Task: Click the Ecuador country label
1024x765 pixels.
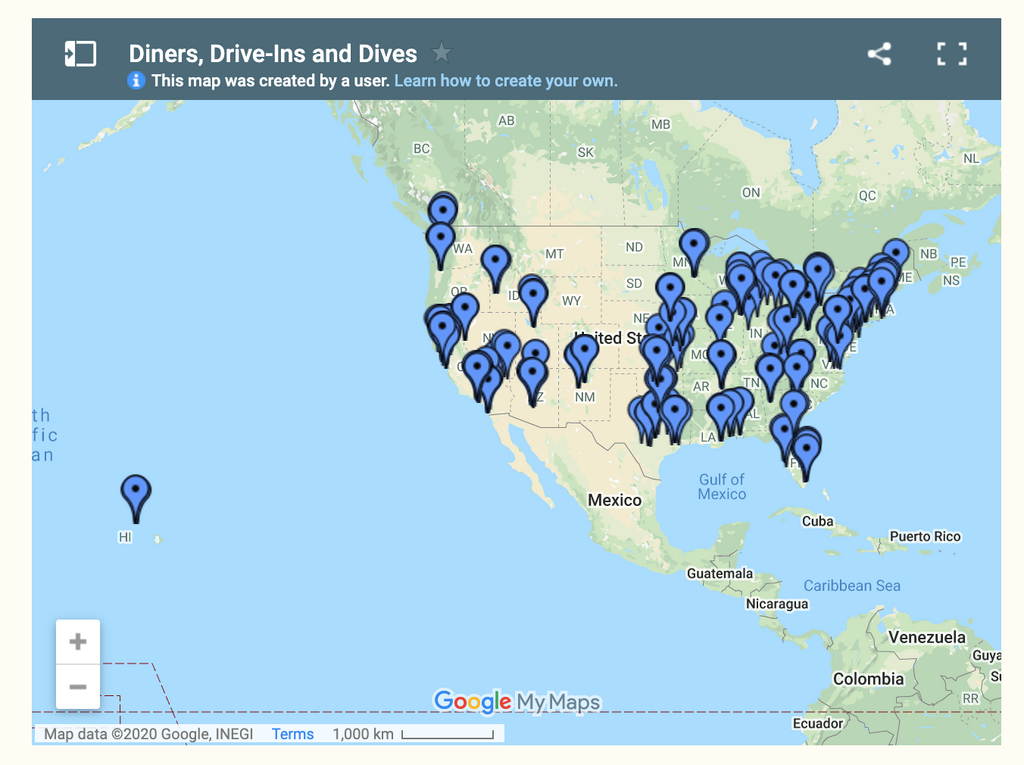Action: coord(818,723)
